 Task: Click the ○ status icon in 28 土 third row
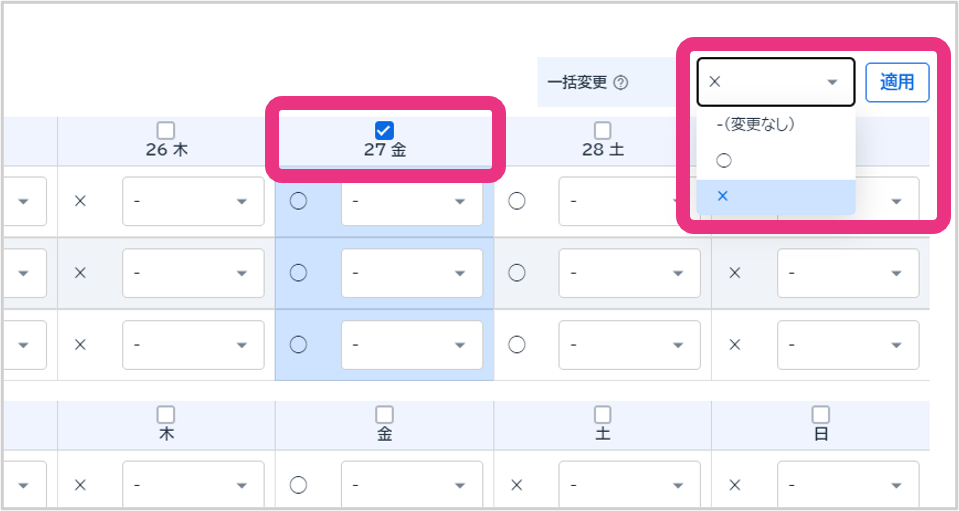click(x=516, y=344)
